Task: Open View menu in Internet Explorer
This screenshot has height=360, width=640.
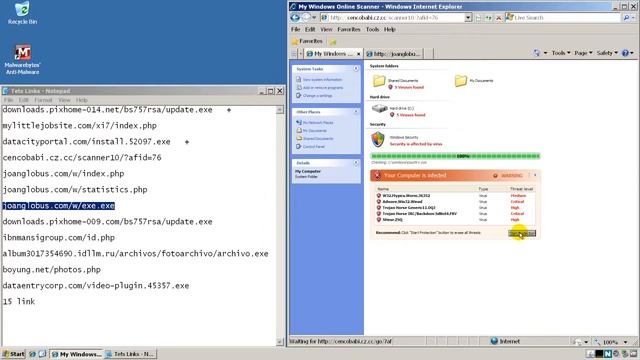Action: 326,29
